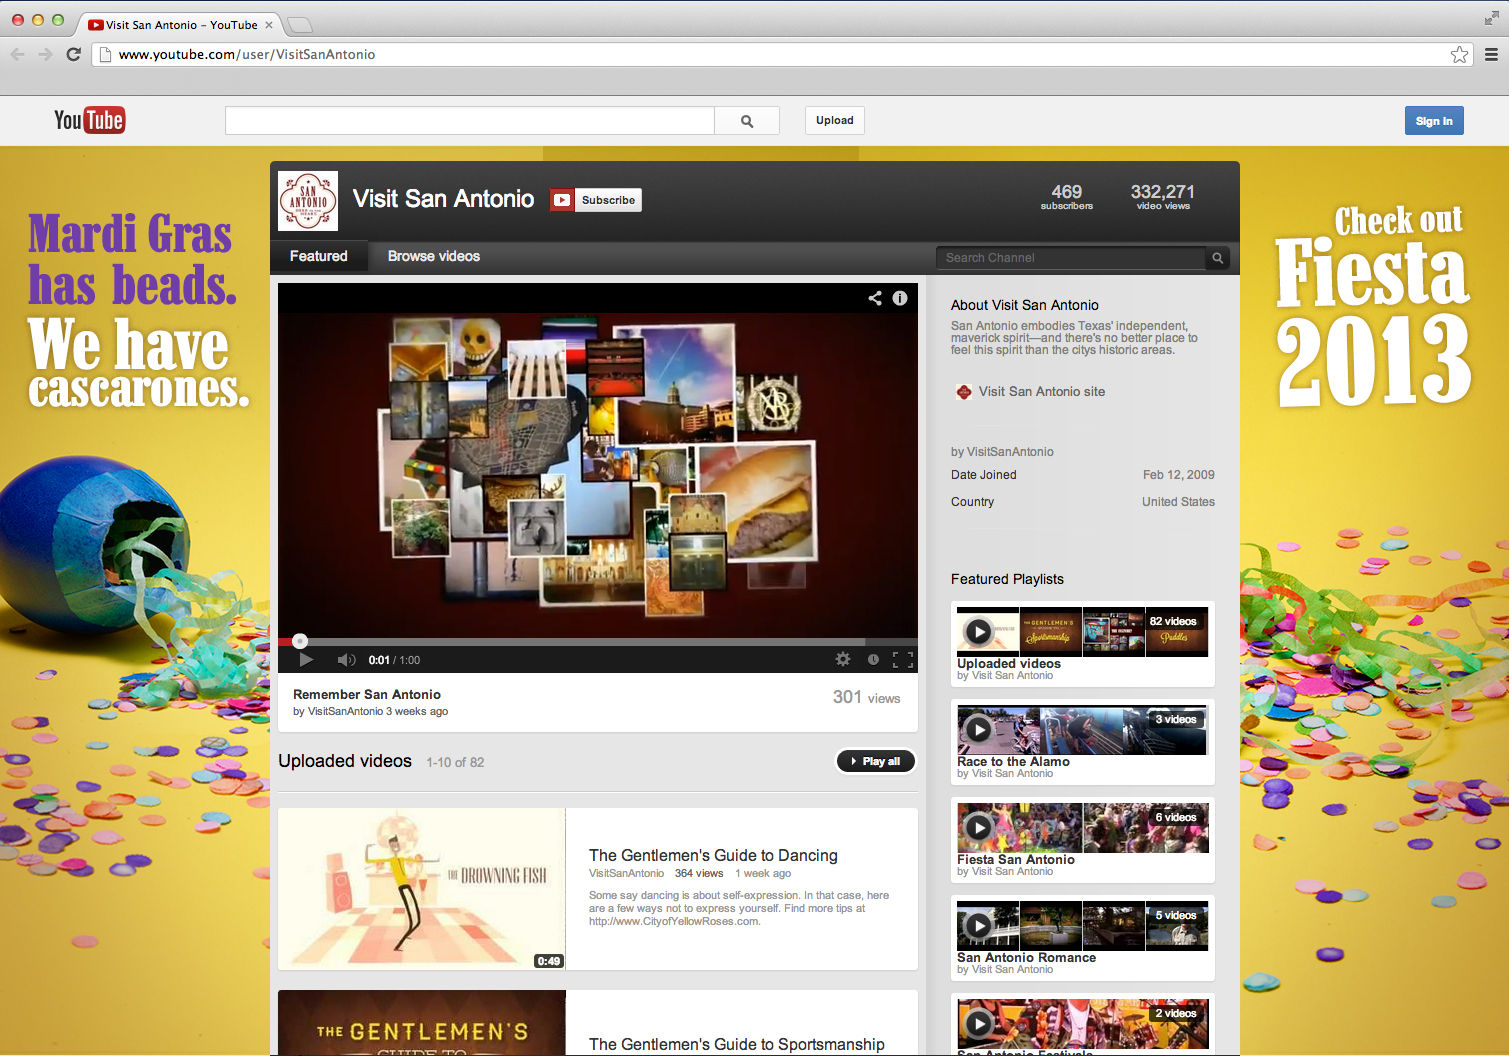Click the Uploaded videos playlist title
The width and height of the screenshot is (1509, 1056).
click(x=1009, y=664)
